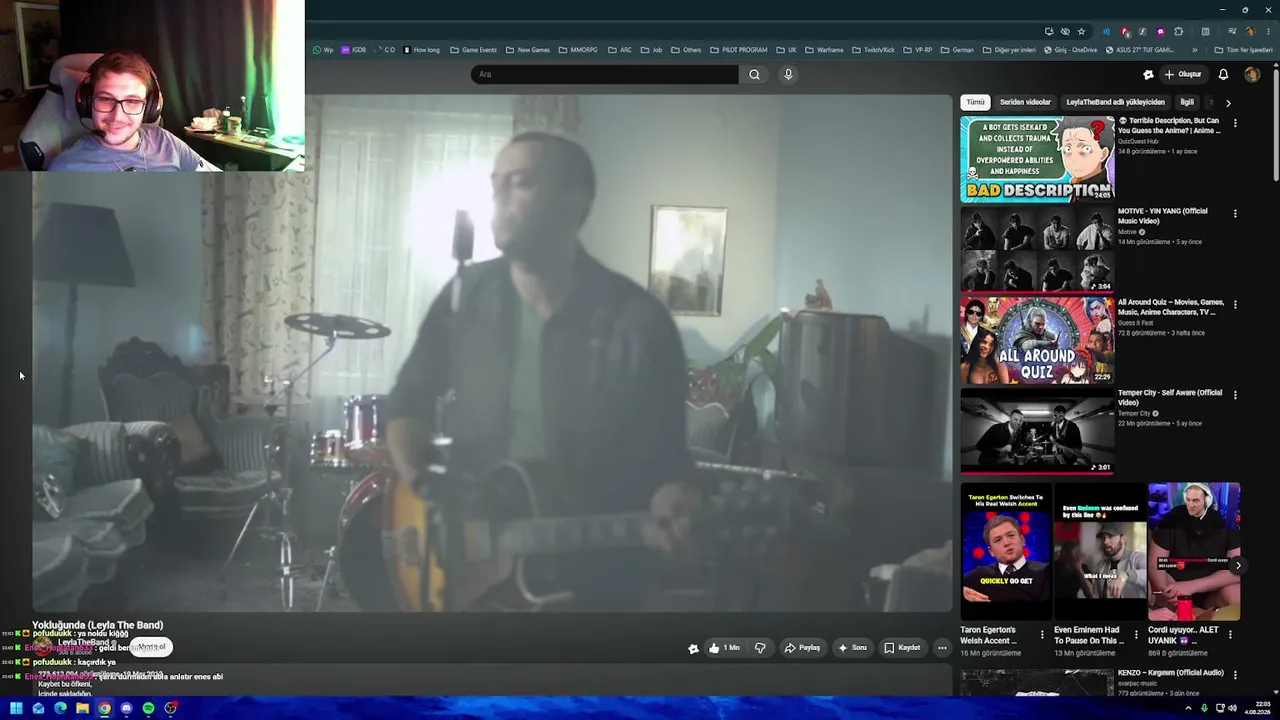The image size is (1280, 720).
Task: Open the WhatsApp 'Wp' bookmark
Action: pyautogui.click(x=323, y=50)
